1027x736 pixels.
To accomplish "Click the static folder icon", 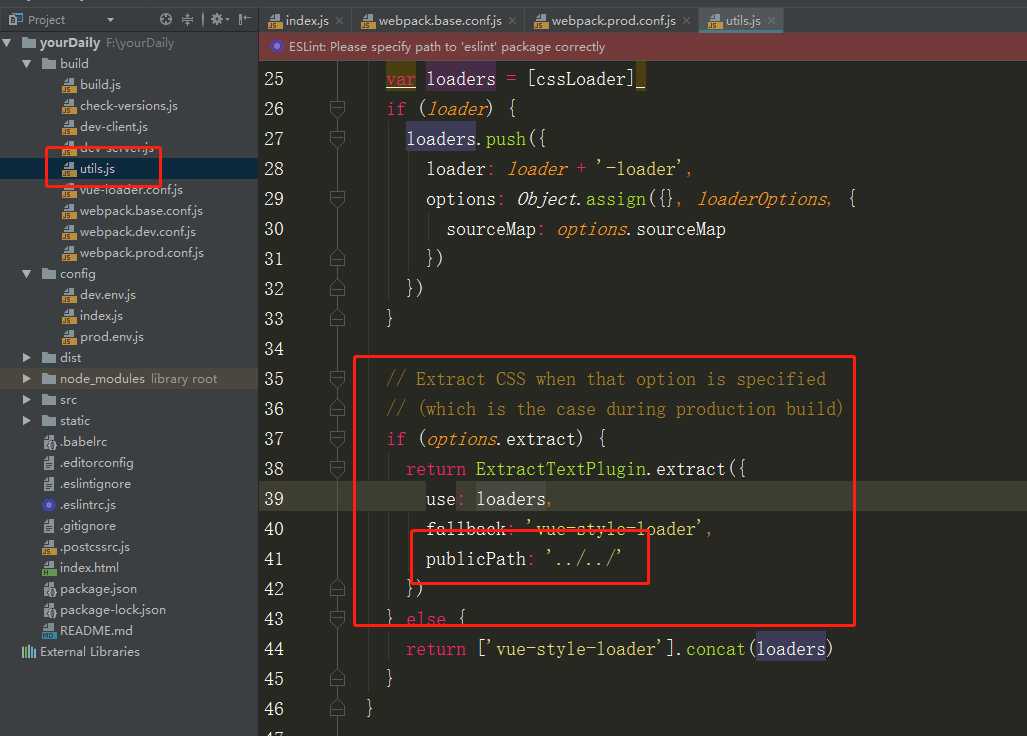I will (x=48, y=421).
